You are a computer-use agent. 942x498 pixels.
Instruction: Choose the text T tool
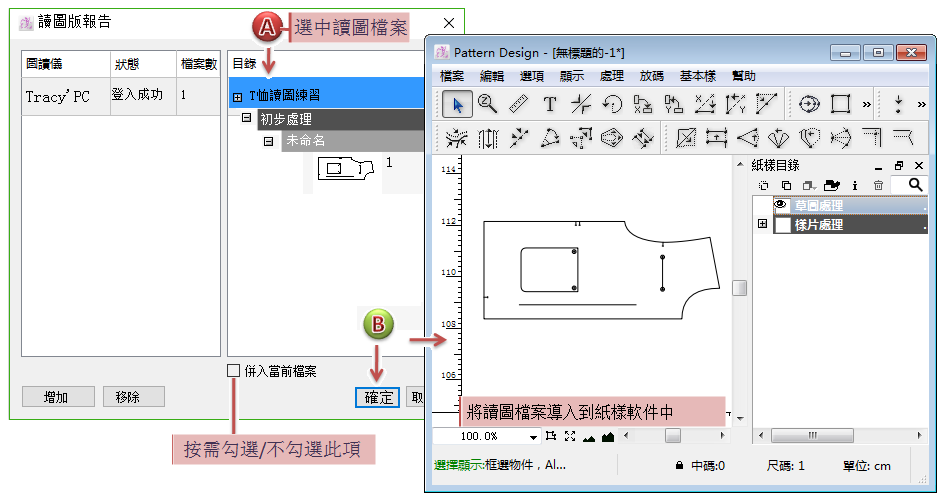[x=549, y=103]
